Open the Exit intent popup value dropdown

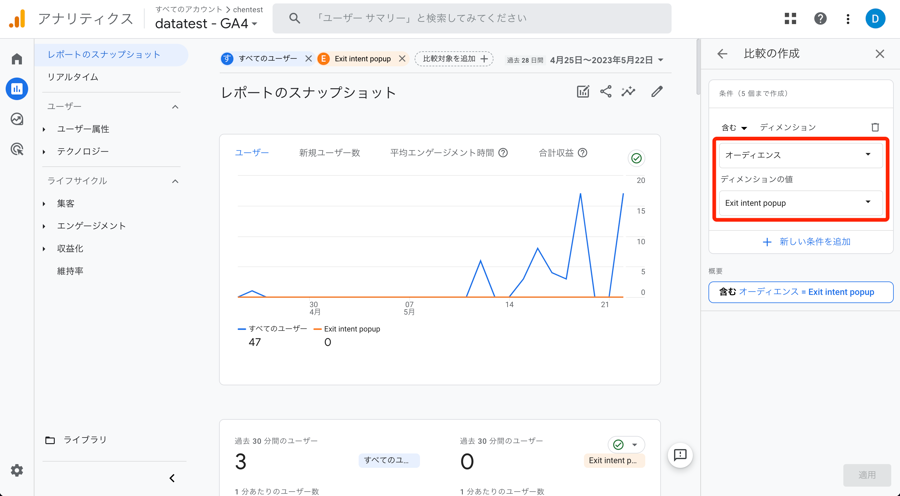[798, 203]
